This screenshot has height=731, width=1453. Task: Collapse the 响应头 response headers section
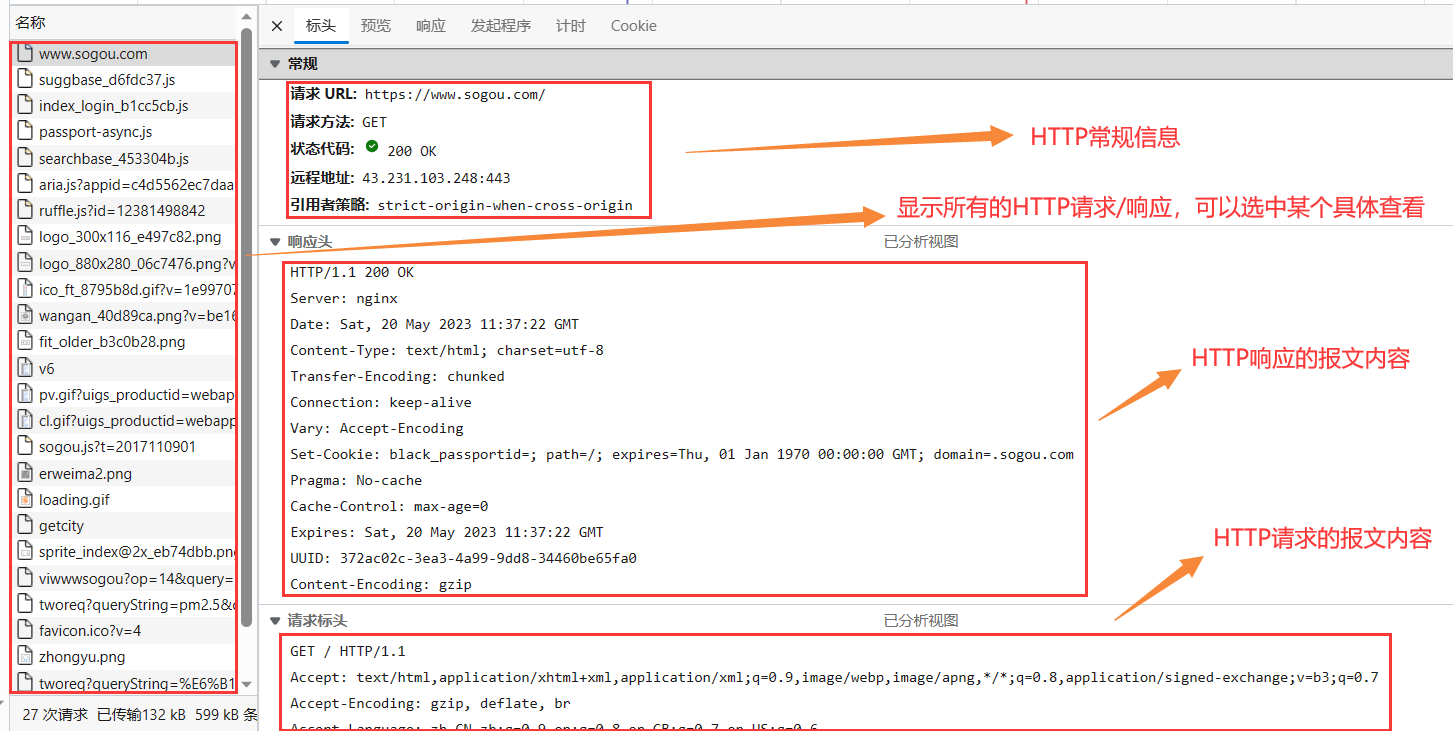pos(275,242)
